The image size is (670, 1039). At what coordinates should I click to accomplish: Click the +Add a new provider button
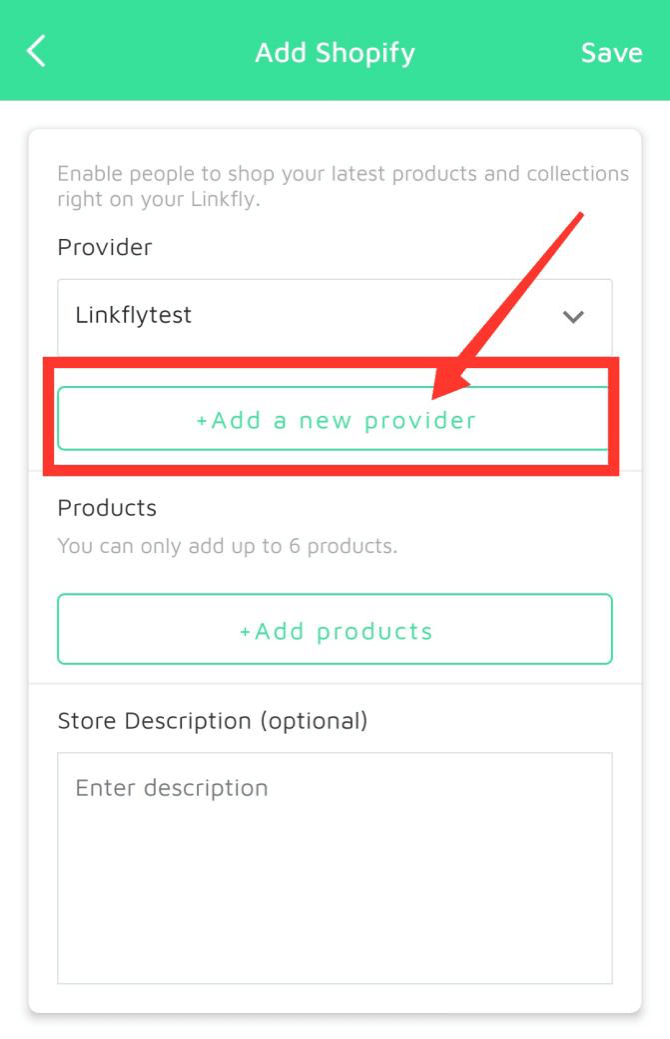(333, 419)
